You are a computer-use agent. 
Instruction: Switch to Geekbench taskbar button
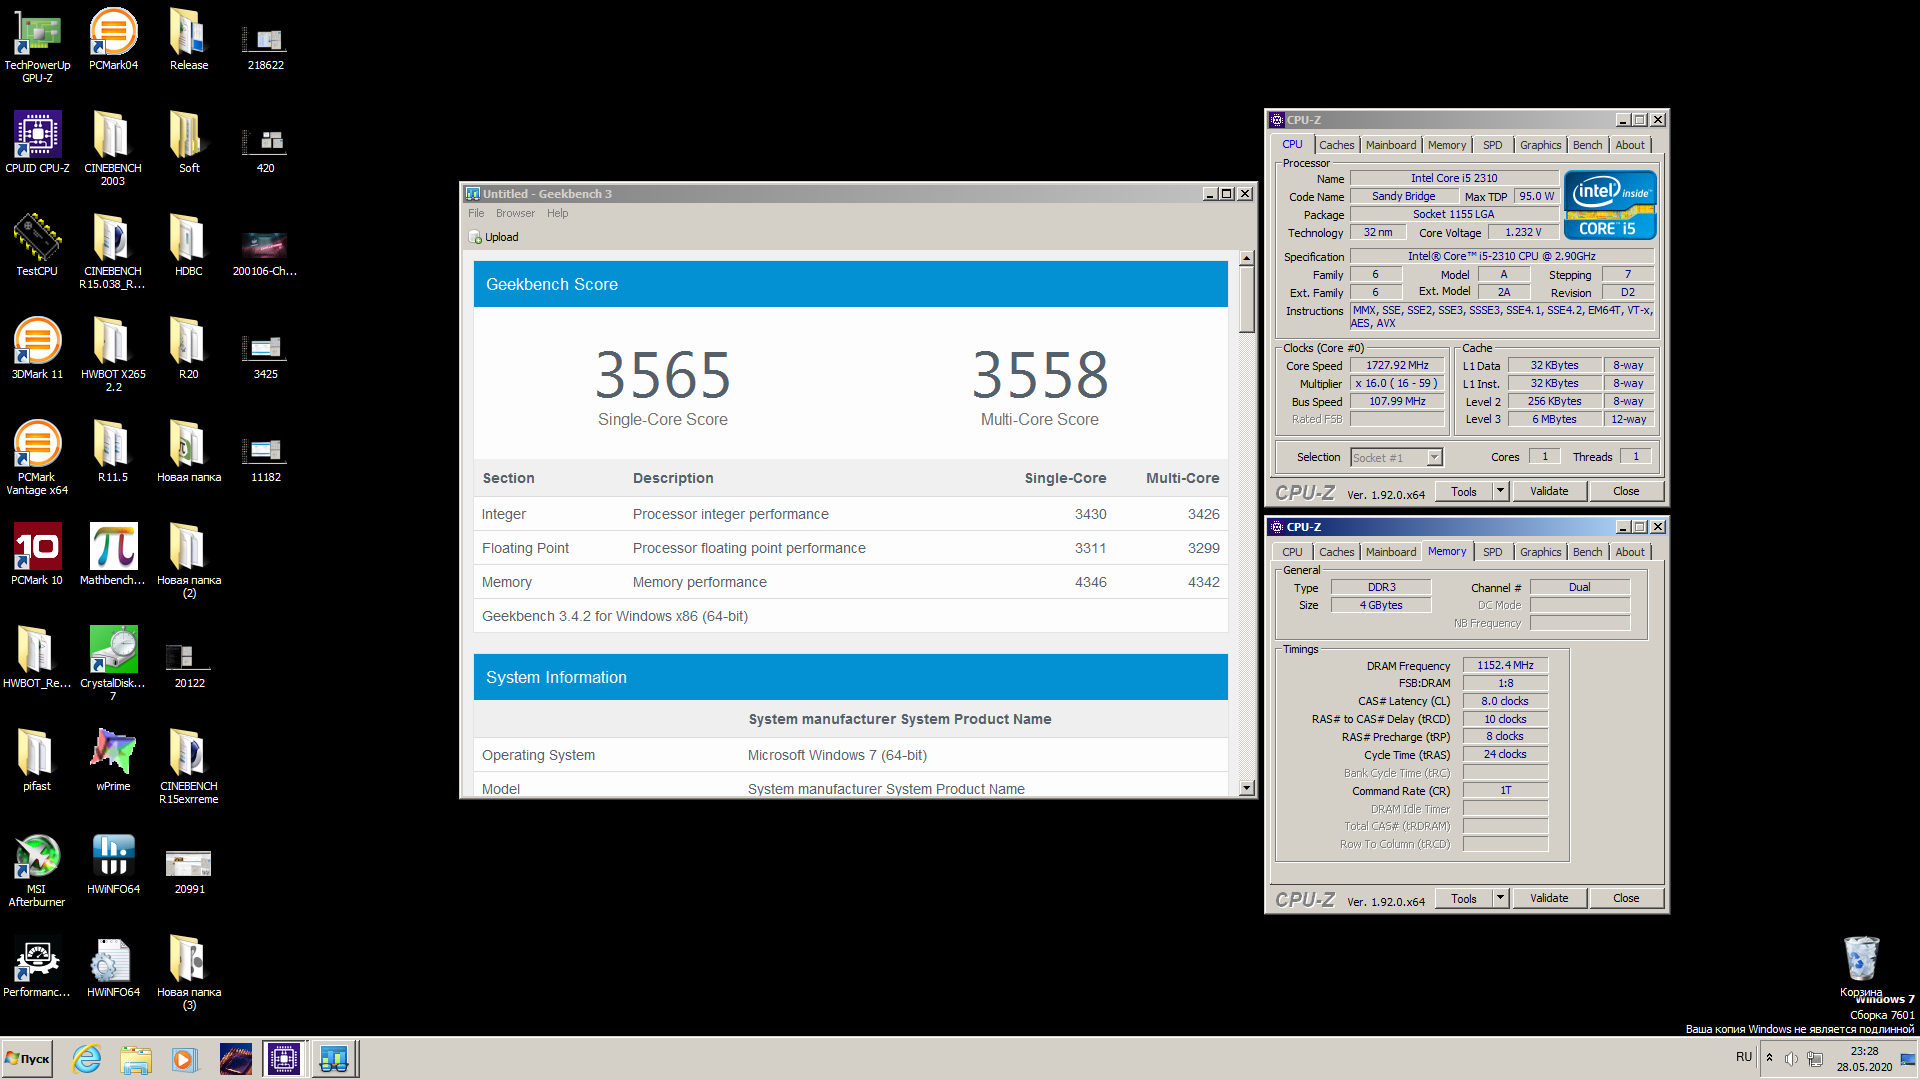pos(334,1059)
